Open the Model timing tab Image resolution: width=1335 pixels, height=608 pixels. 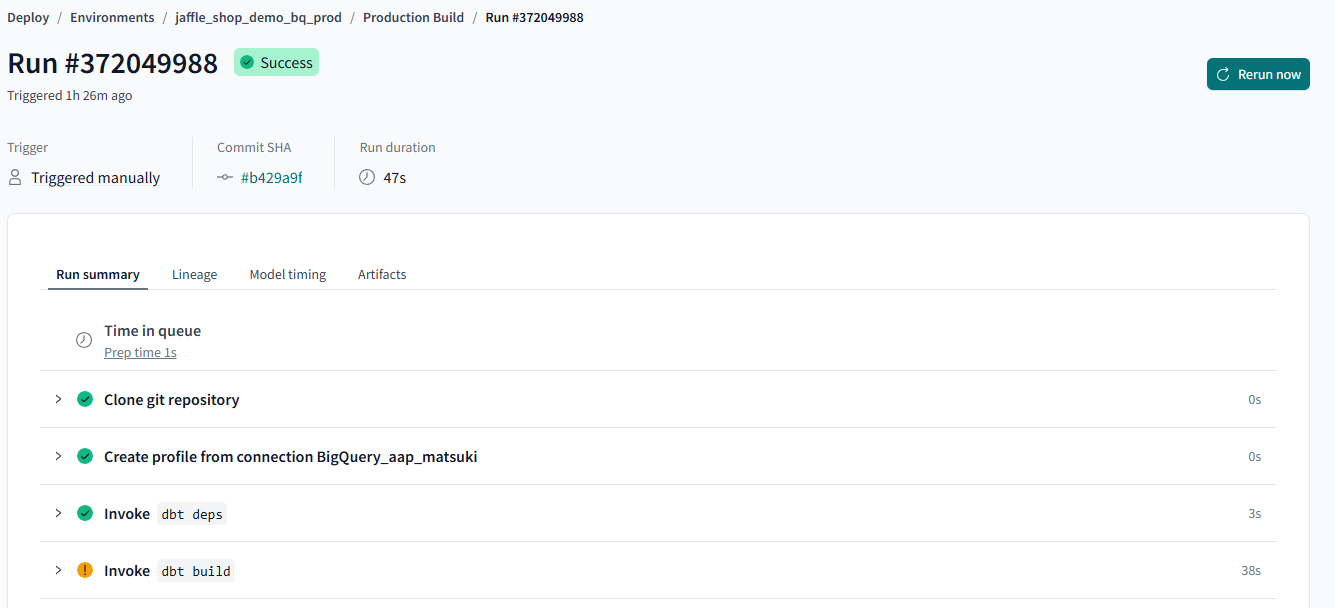[288, 274]
